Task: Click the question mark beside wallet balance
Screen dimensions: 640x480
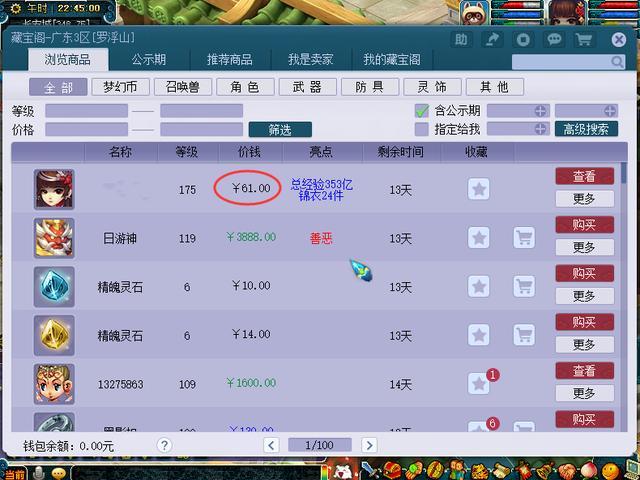Action: [x=164, y=445]
